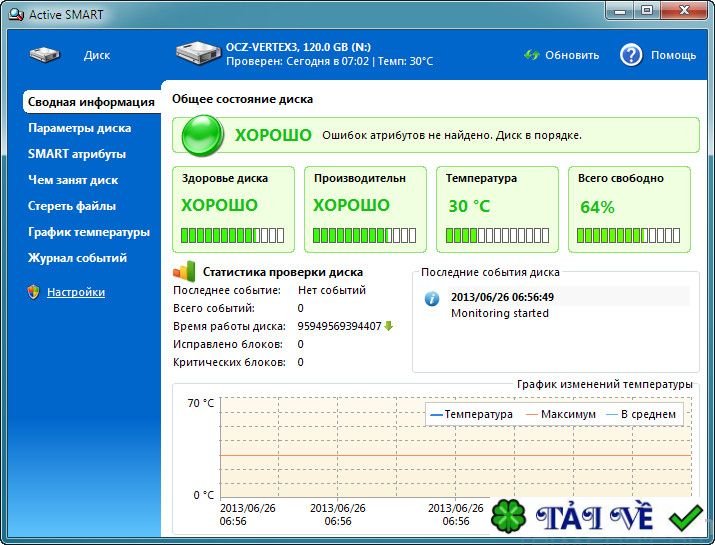Image resolution: width=715 pixels, height=545 pixels.
Task: Click the Active SMART title bar app icon
Action: point(16,14)
